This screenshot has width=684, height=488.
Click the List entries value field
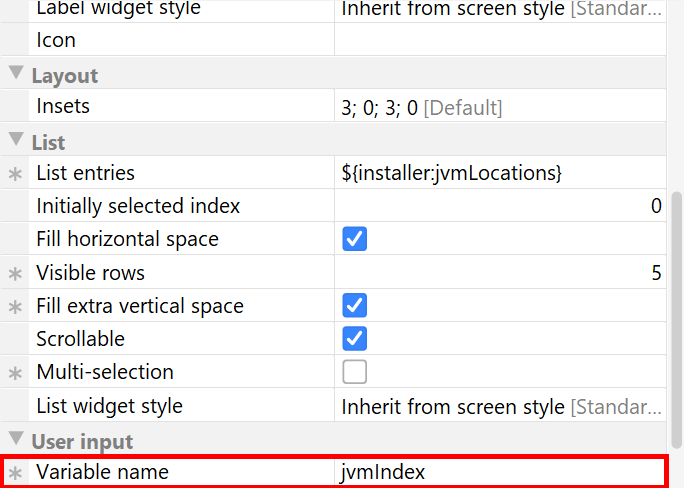[x=500, y=173]
